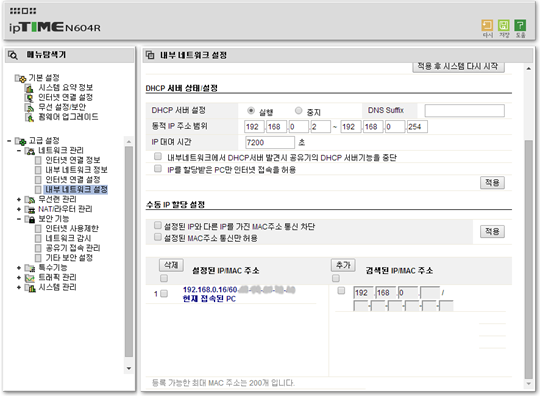Click the 내부 네트워크 설정 panel title icon

(150, 55)
